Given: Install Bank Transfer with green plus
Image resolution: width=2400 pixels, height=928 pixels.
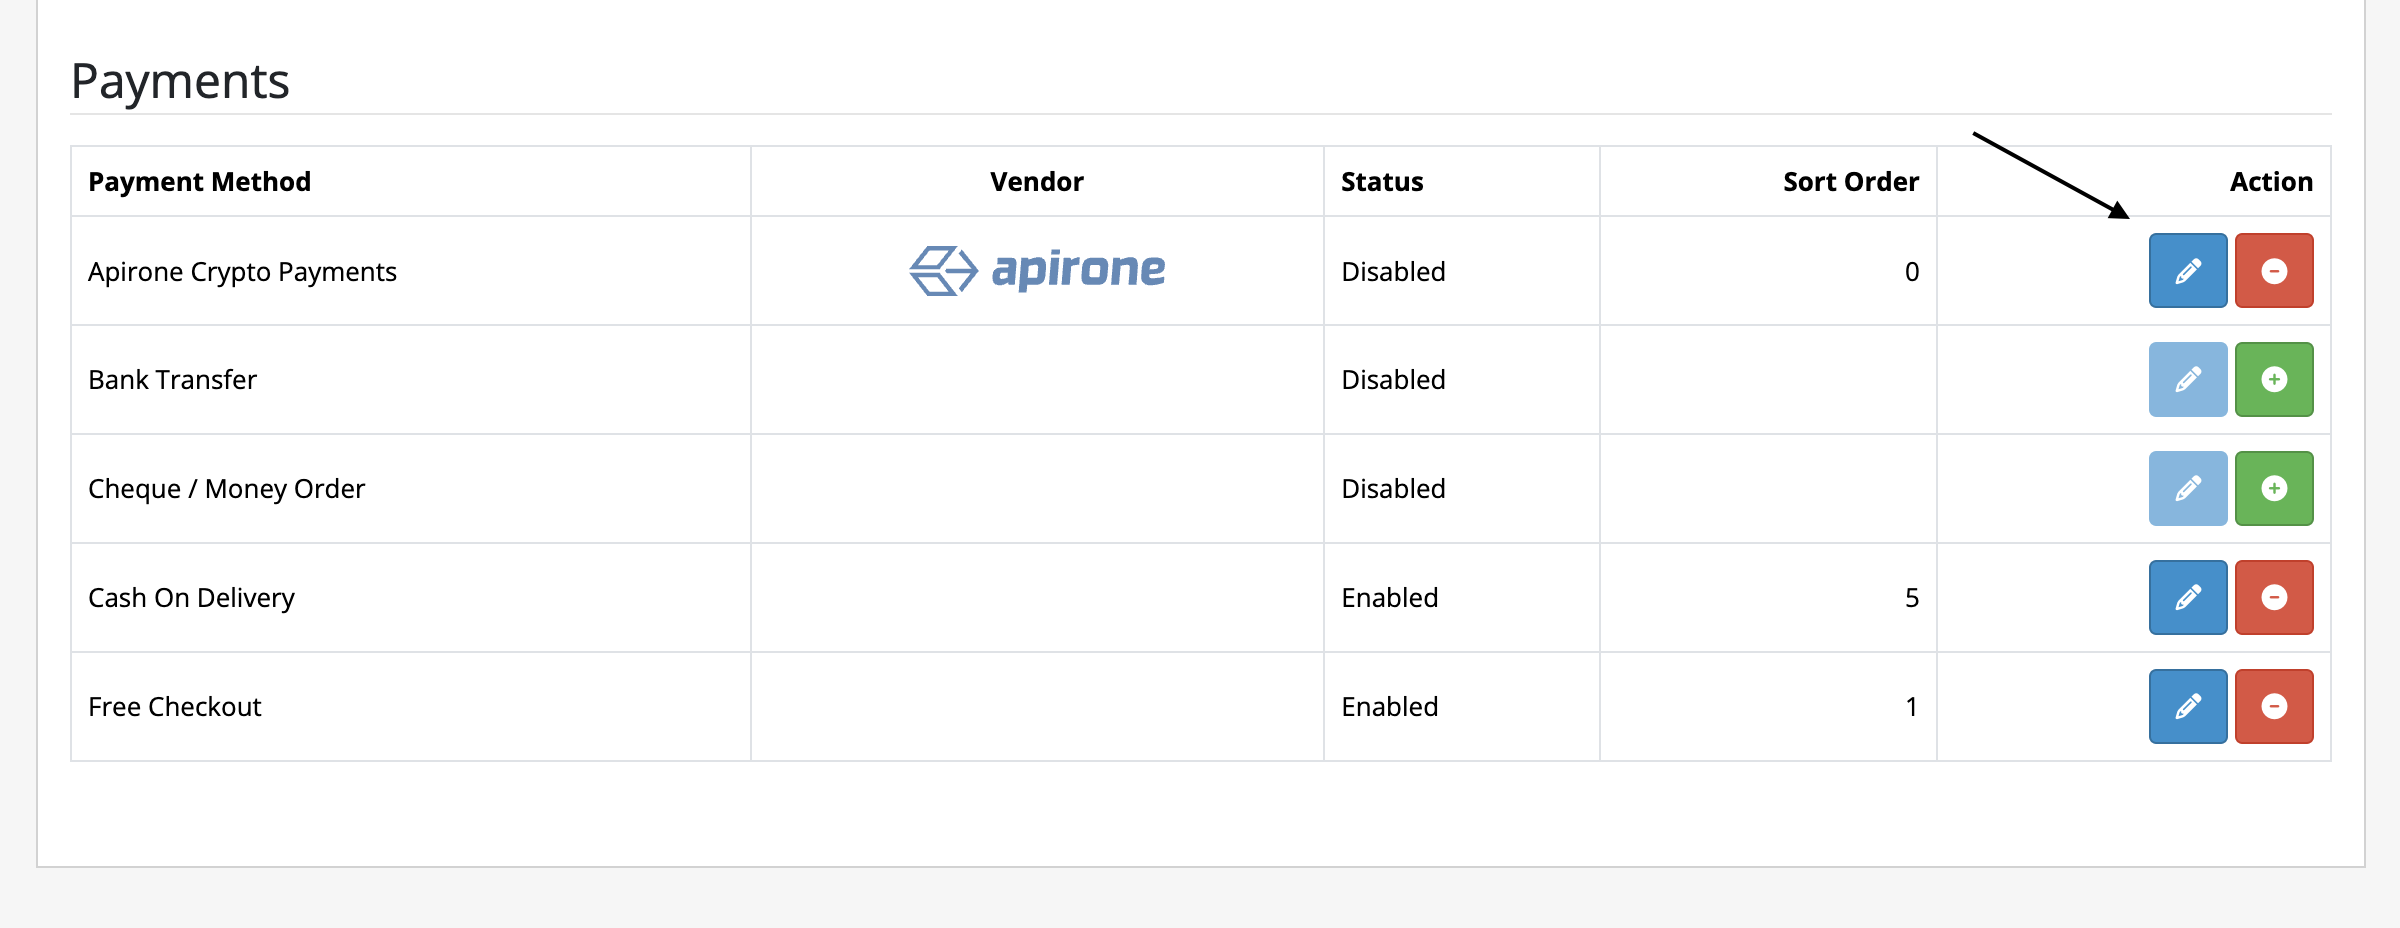Looking at the screenshot, I should coord(2274,380).
